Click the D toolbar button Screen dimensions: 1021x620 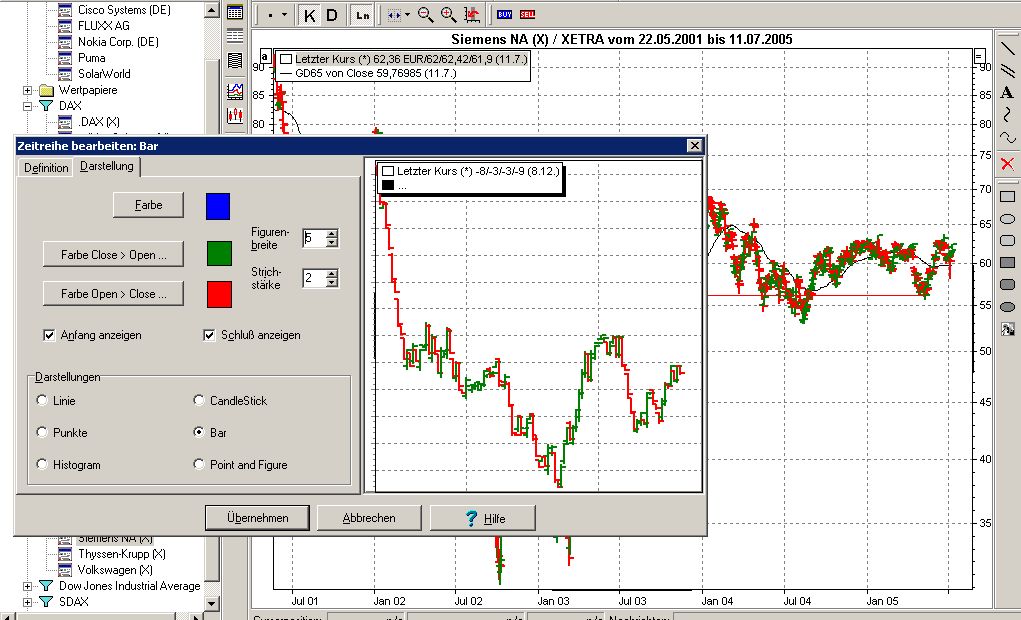point(331,15)
